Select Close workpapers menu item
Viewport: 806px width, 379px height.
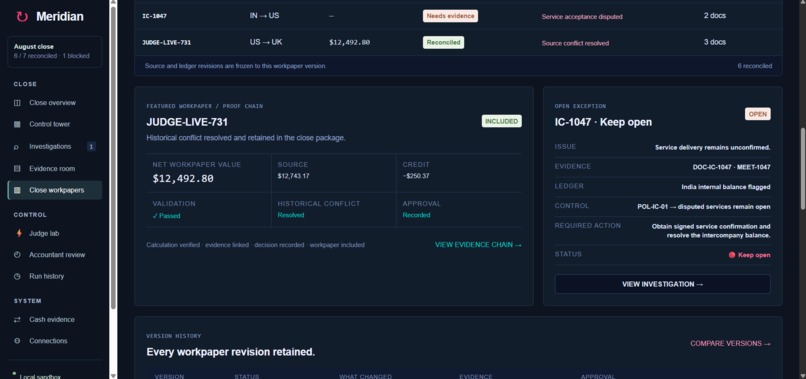point(54,190)
